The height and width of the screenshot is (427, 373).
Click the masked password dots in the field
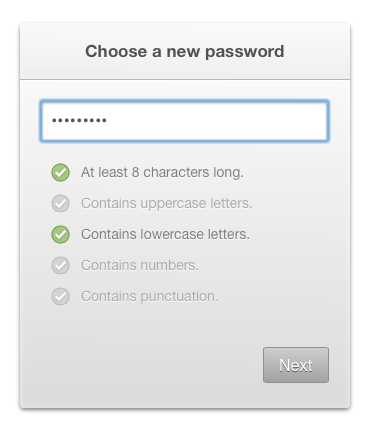pyautogui.click(x=79, y=120)
